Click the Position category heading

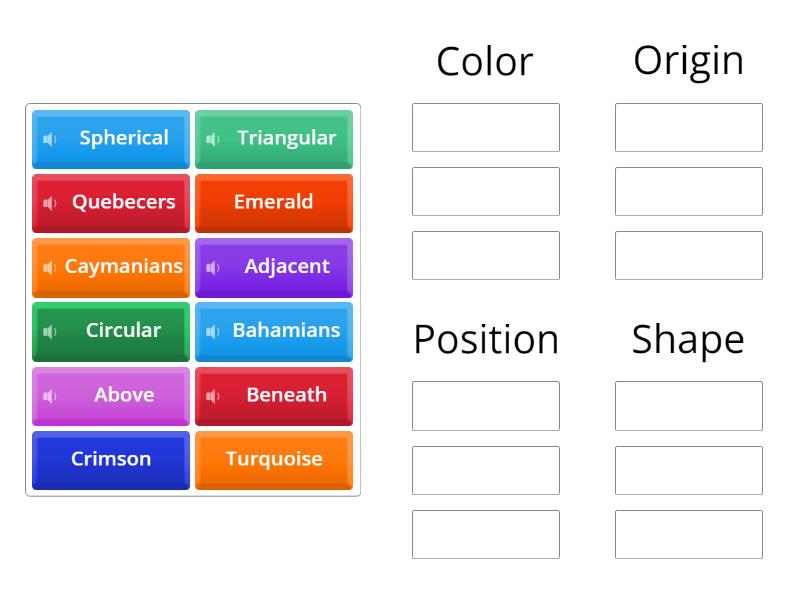[485, 339]
